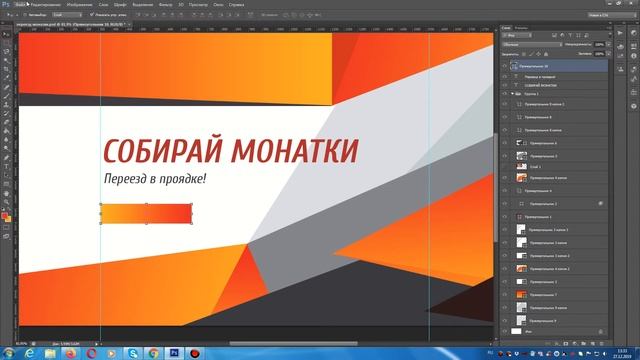
Task: Open the Справка menu
Action: tap(236, 4)
